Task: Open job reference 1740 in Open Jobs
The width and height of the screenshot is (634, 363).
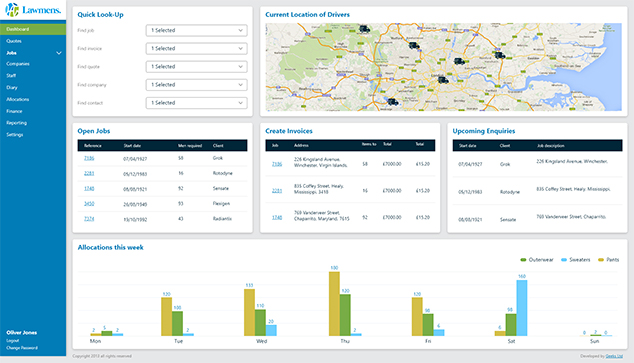Action: pyautogui.click(x=89, y=188)
